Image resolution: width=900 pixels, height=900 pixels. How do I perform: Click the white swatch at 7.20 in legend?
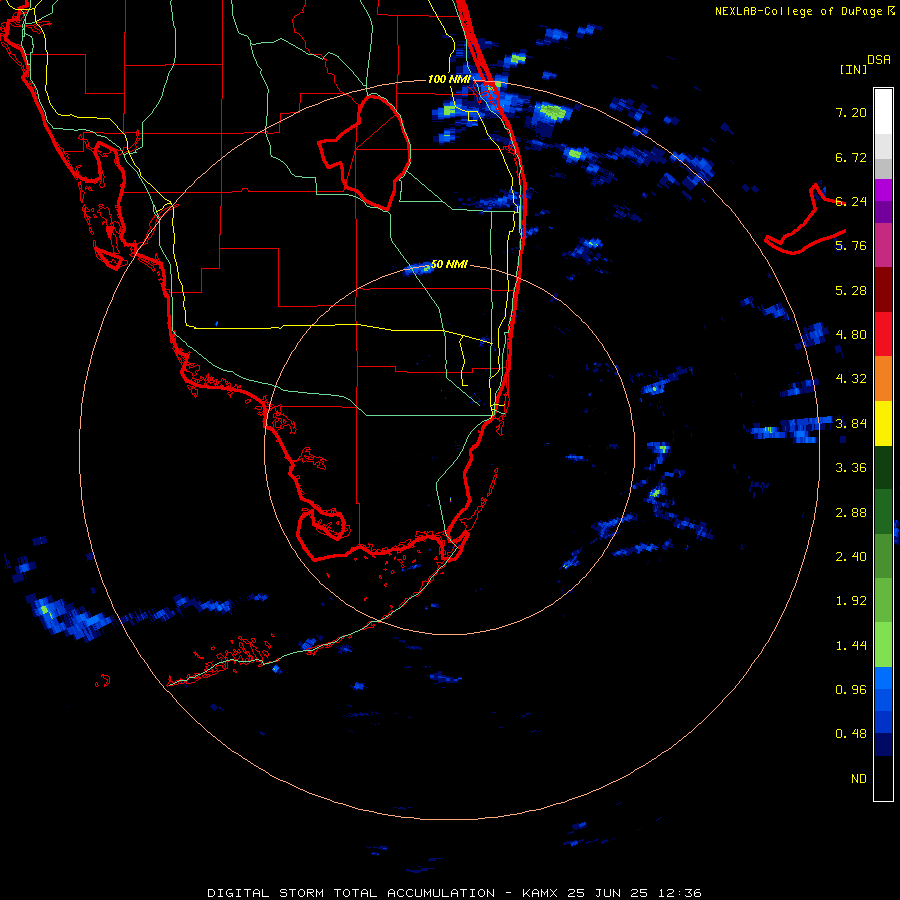[883, 112]
